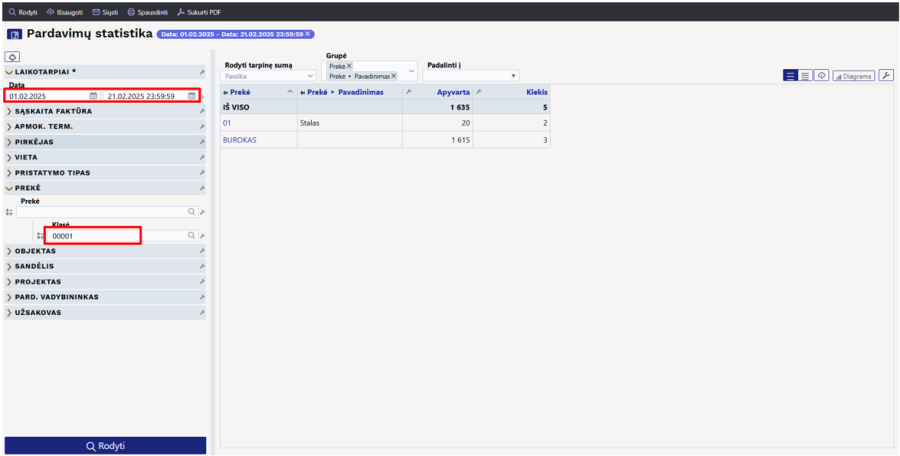
Task: Click wrench icon in Kiekis column header
Action: pos(478,91)
